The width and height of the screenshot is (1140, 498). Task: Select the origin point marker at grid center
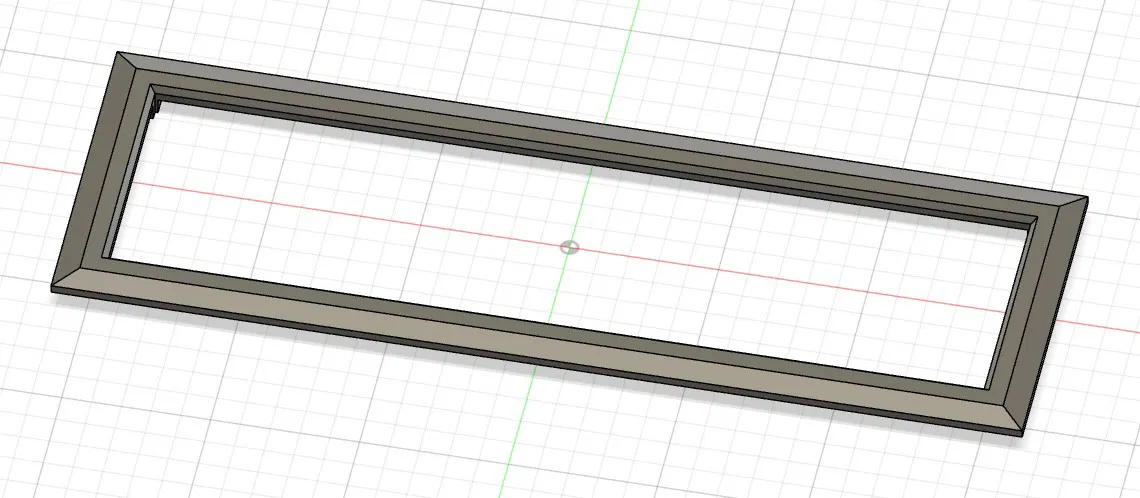click(569, 248)
